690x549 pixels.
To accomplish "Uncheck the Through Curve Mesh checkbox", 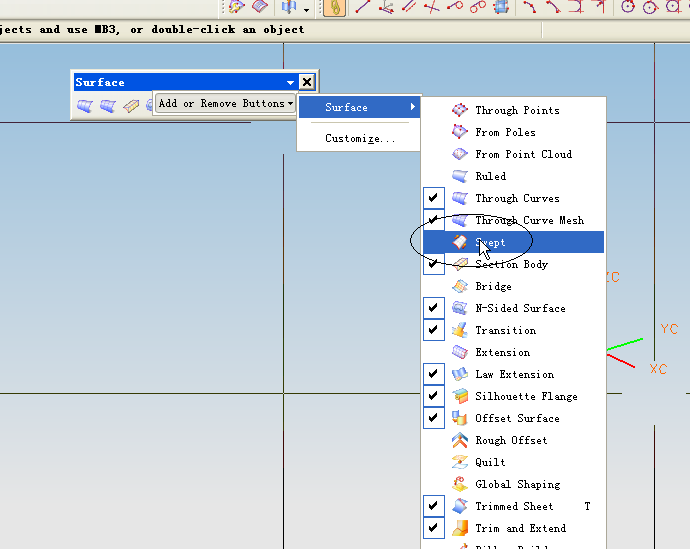I will point(433,220).
